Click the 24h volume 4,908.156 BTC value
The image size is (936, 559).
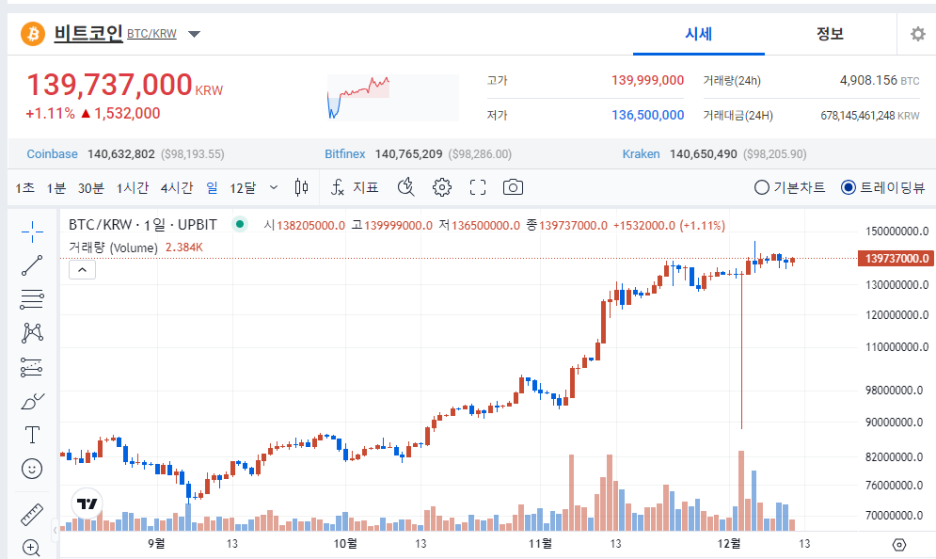tap(879, 80)
